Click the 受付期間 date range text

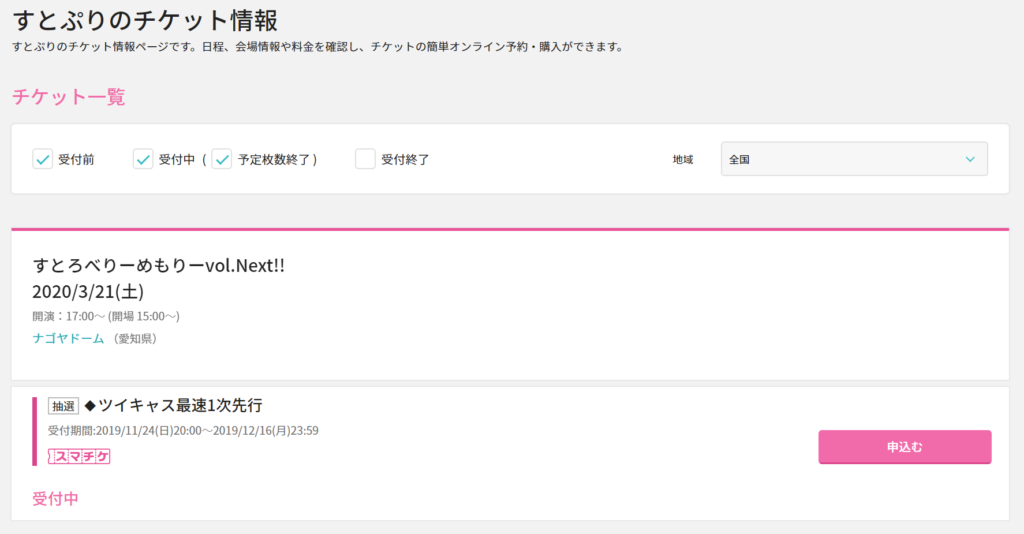[x=183, y=431]
